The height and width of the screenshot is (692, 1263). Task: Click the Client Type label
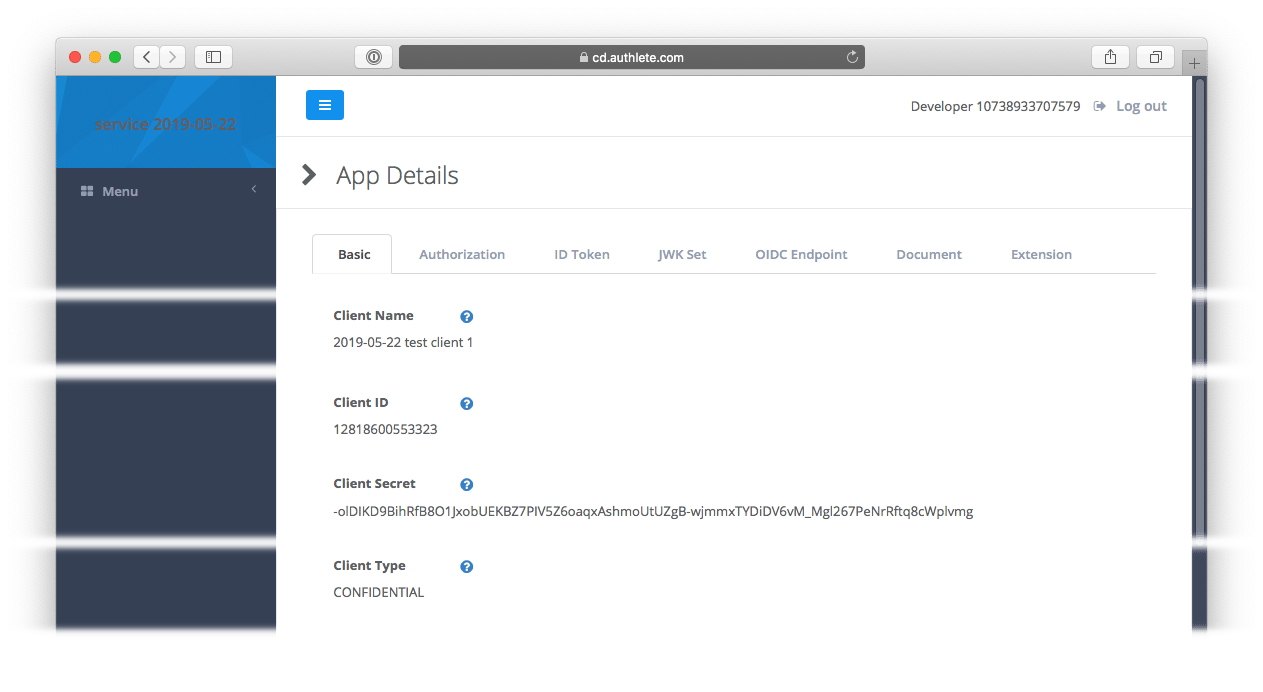click(x=369, y=565)
